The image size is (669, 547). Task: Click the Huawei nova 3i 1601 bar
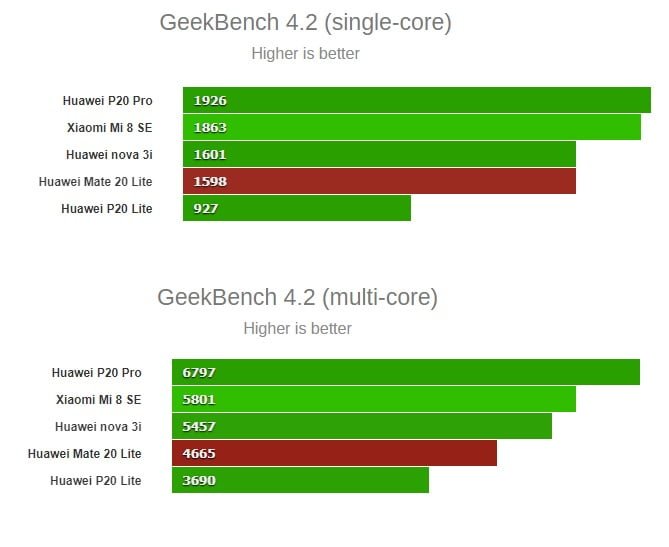click(379, 154)
